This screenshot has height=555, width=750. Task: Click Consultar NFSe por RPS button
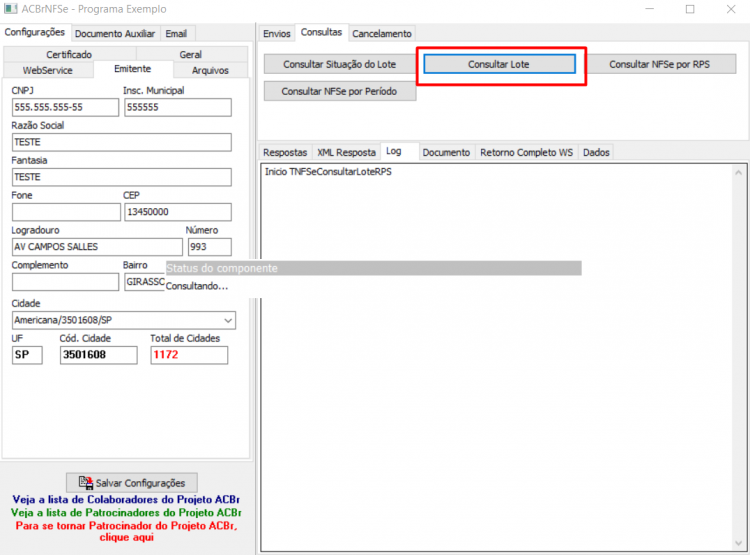(660, 64)
